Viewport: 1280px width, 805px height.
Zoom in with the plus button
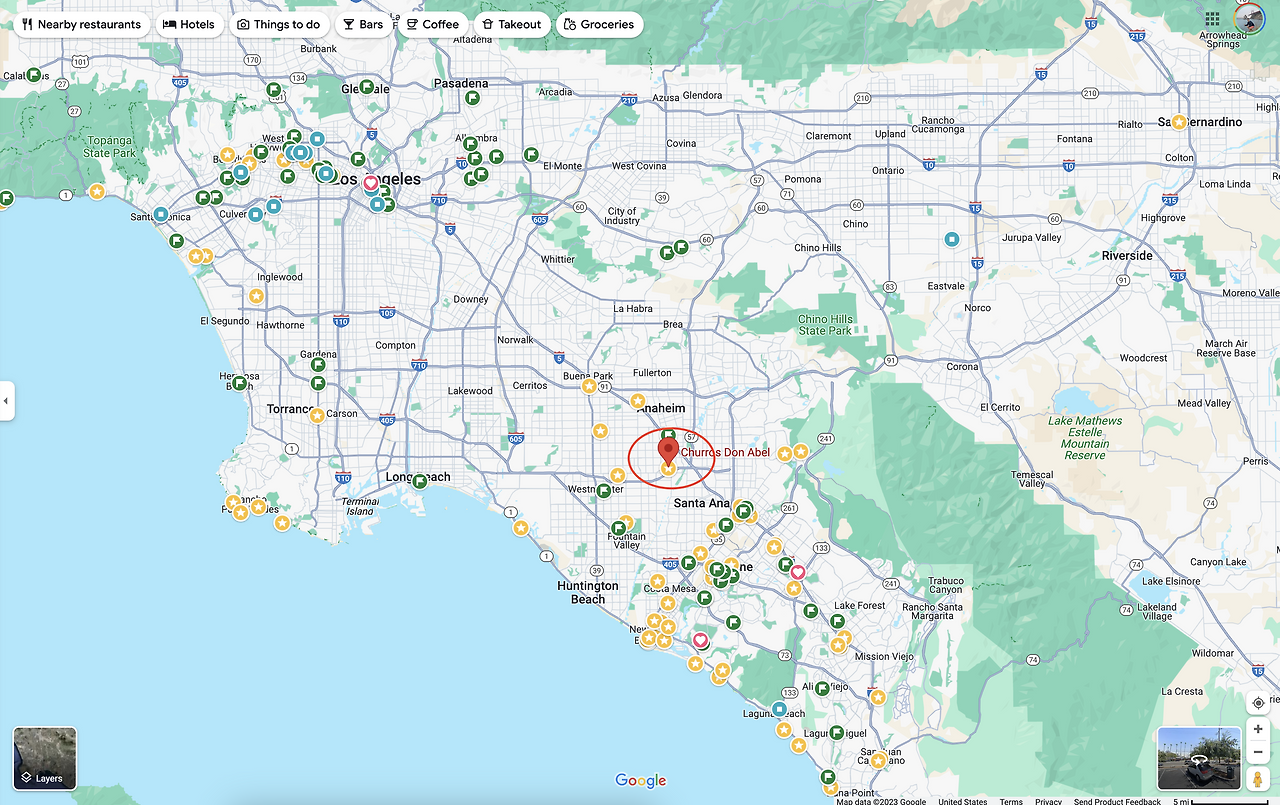(1258, 729)
